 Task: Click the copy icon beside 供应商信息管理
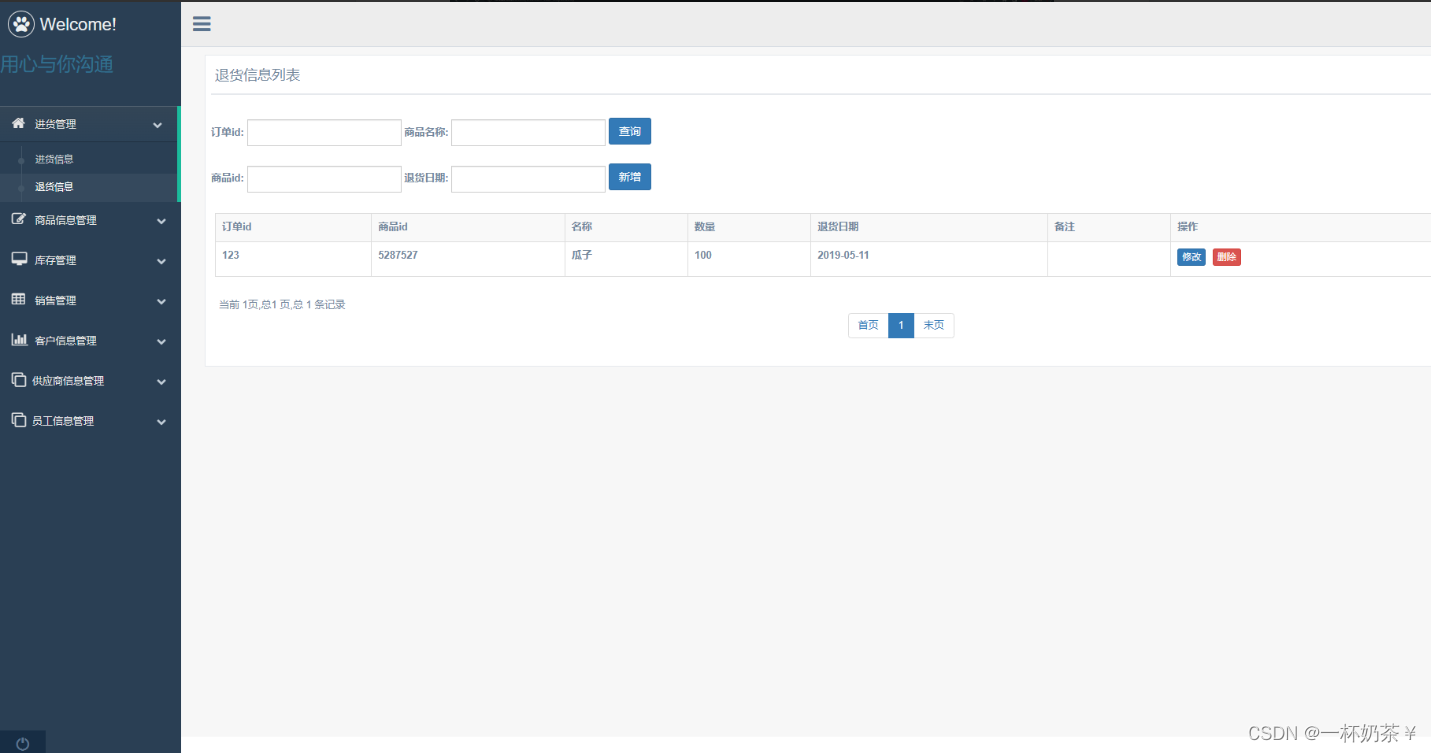tap(18, 380)
